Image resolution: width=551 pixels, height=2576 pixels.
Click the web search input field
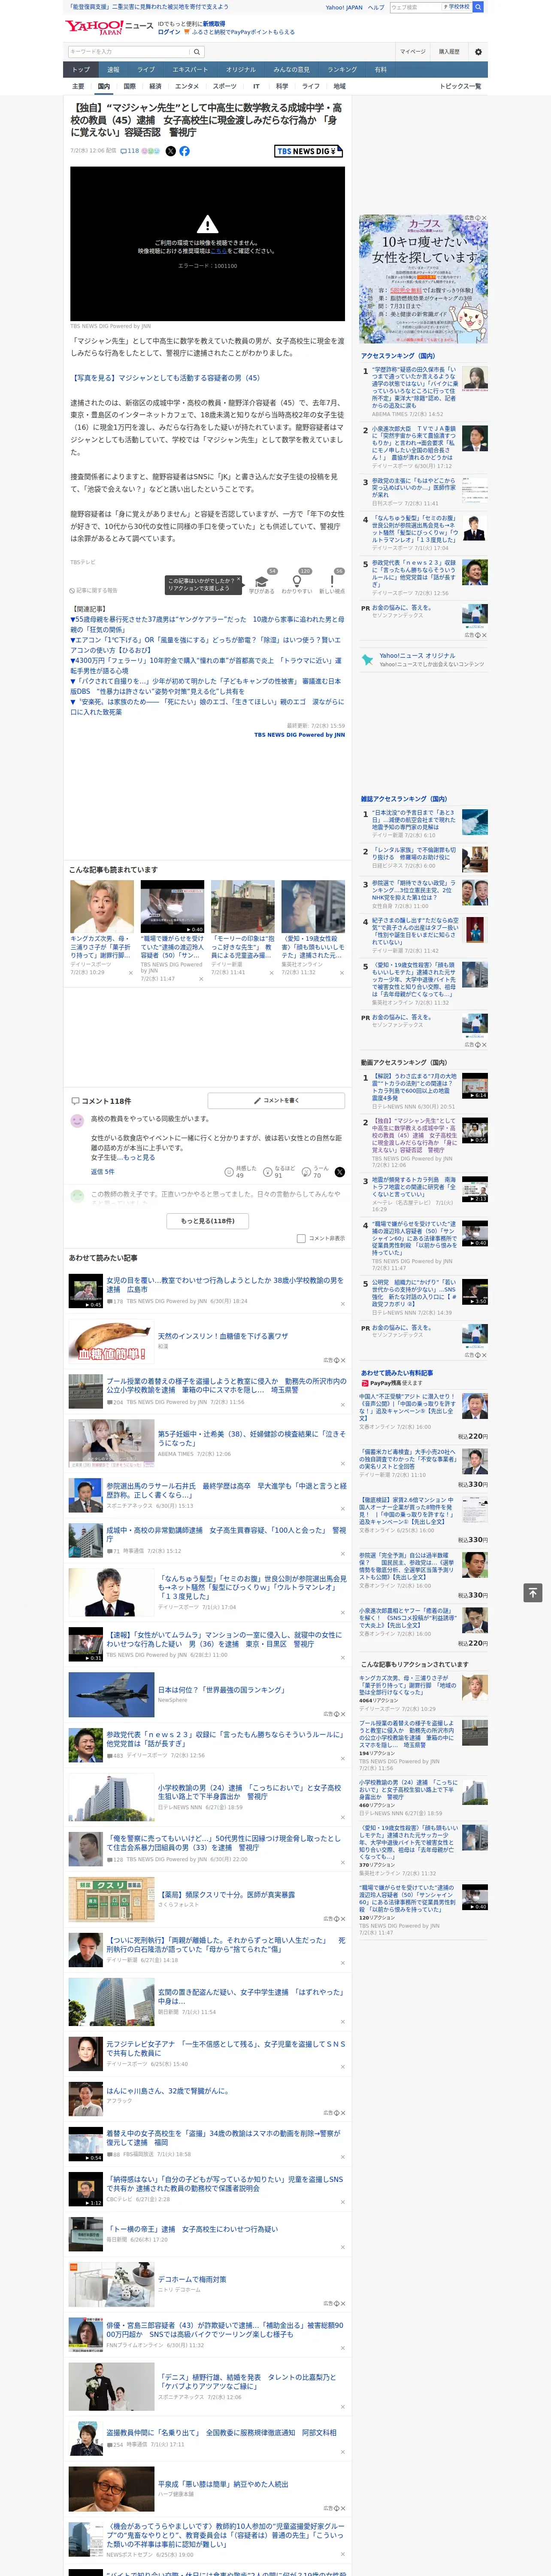(415, 7)
